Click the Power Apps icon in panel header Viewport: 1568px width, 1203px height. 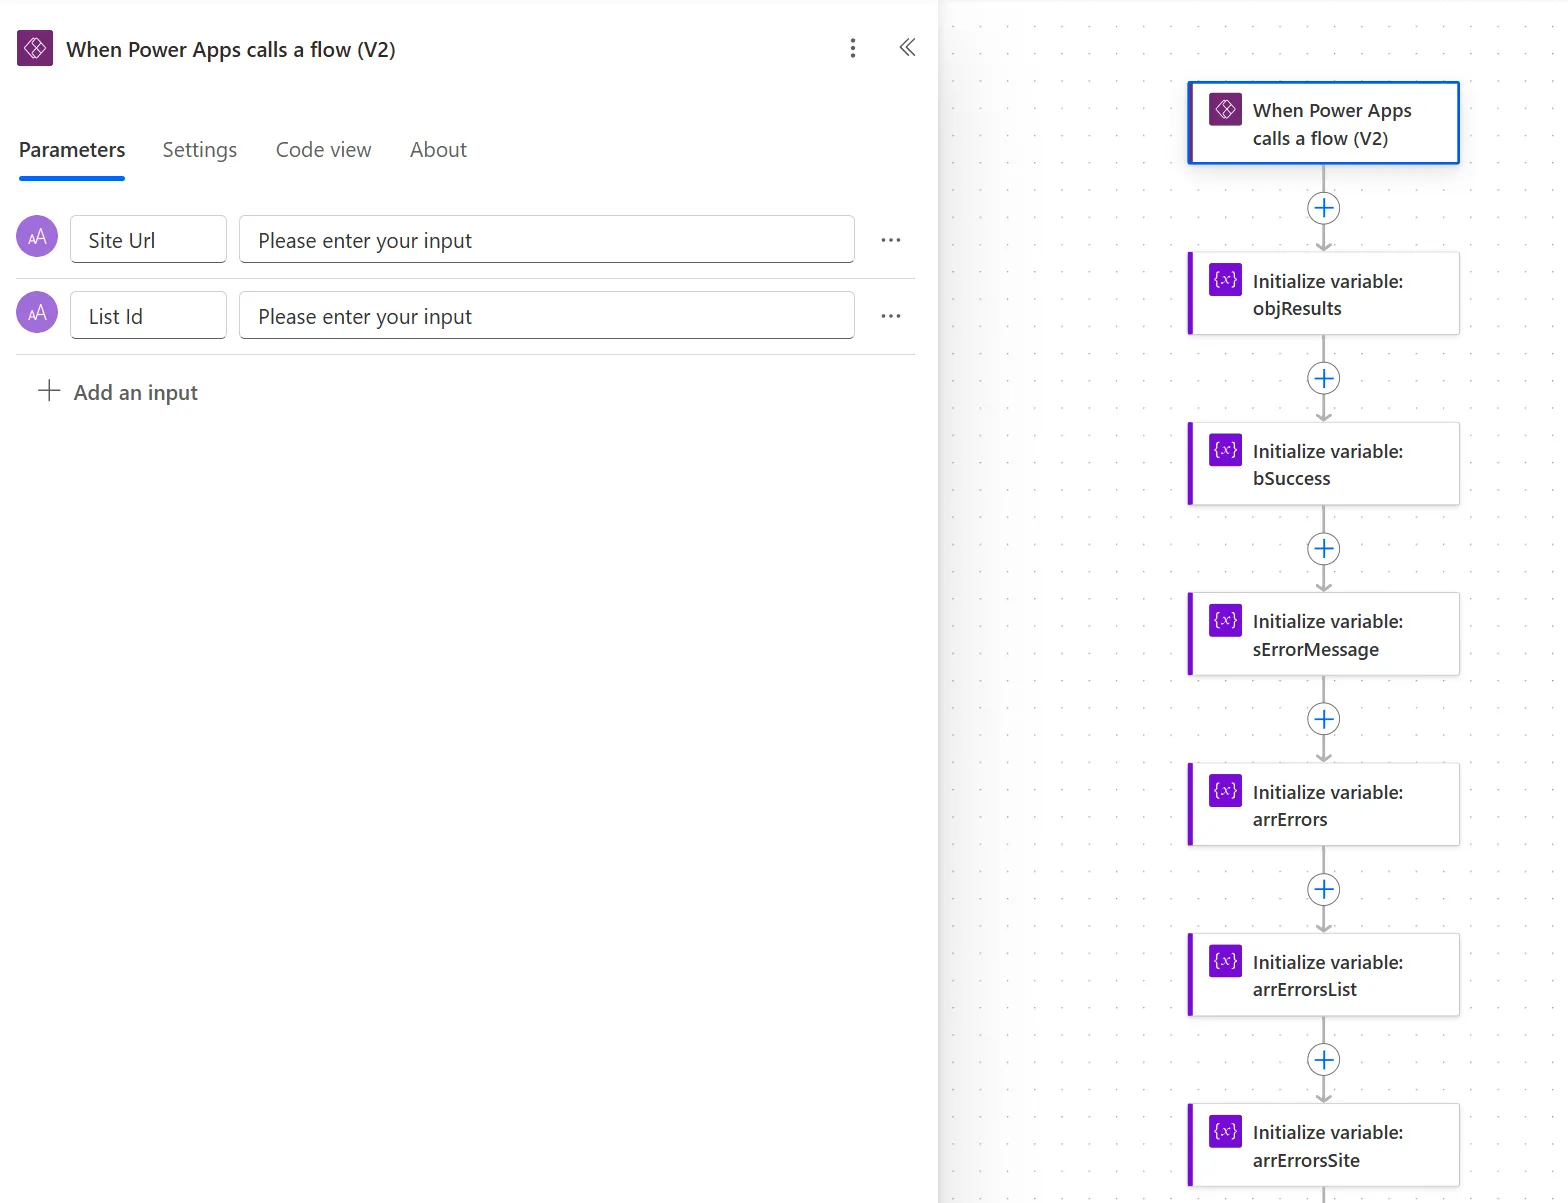pos(35,48)
